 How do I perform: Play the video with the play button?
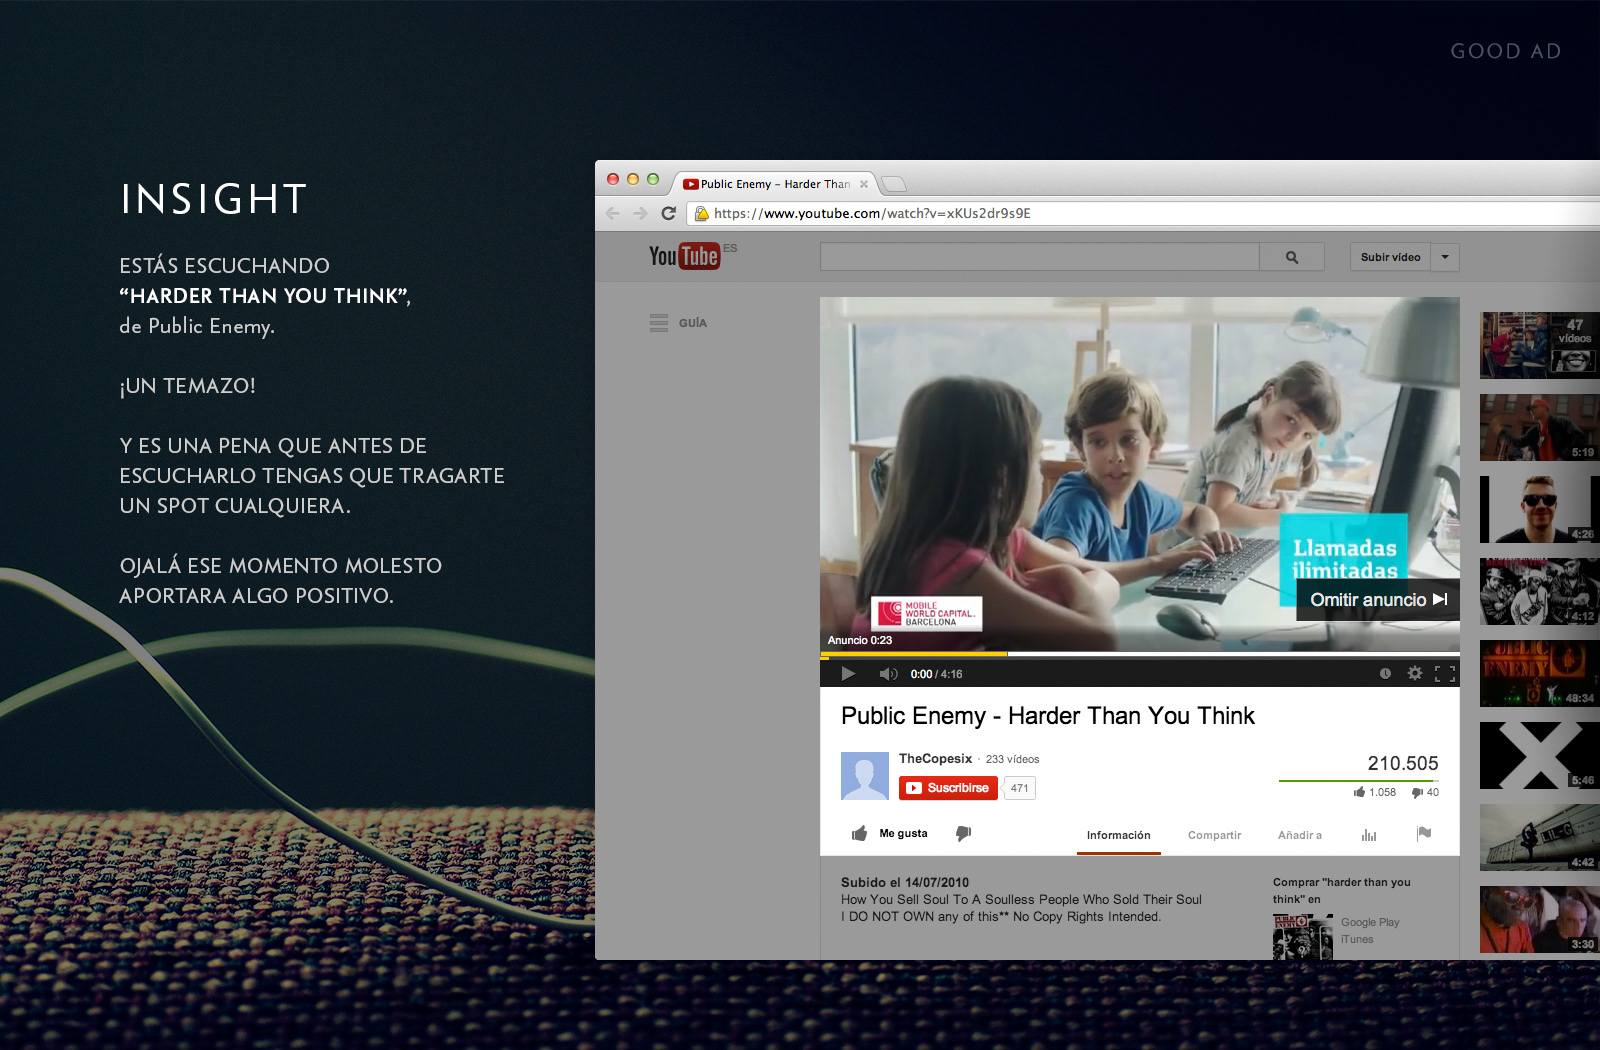848,674
